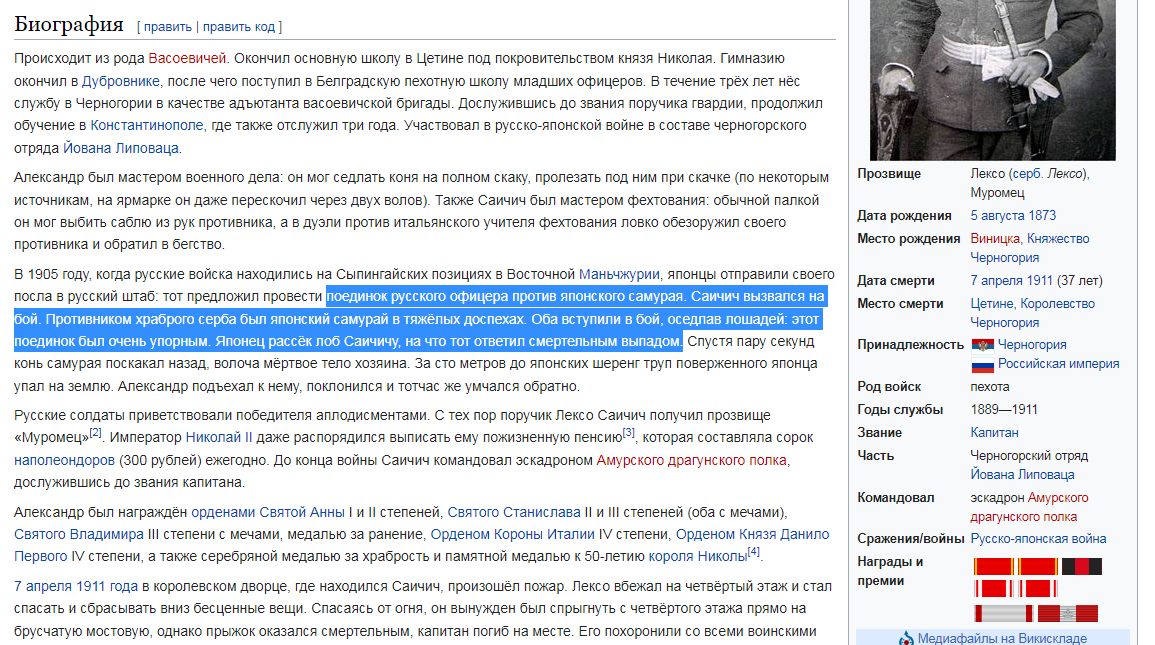The image size is (1155, 645).
Task: Open 'Йована Липоваца' link in biography text
Action: [x=121, y=148]
